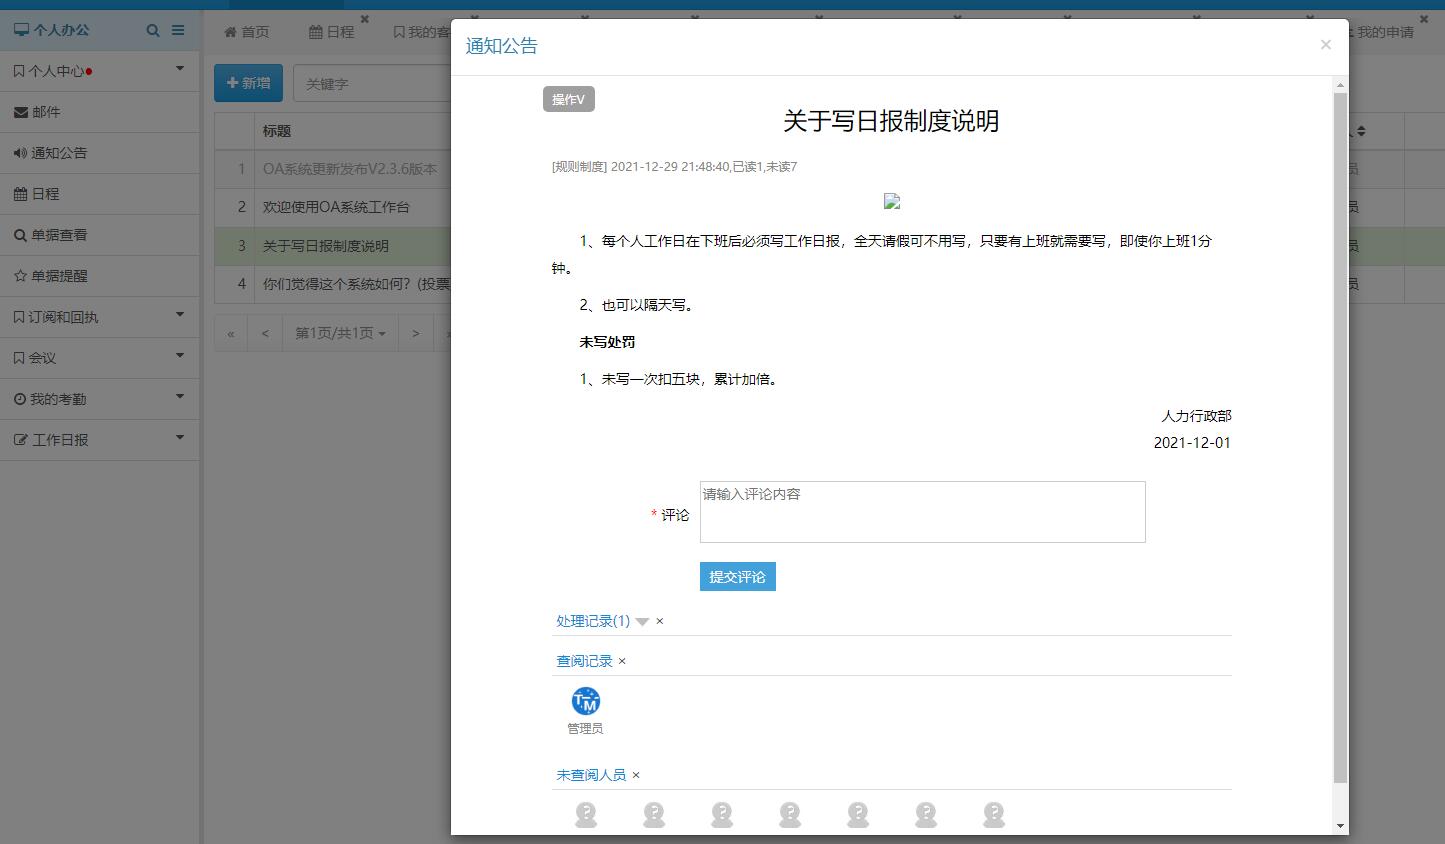Open the 操作 dropdown button
The height and width of the screenshot is (844, 1445).
(x=568, y=99)
